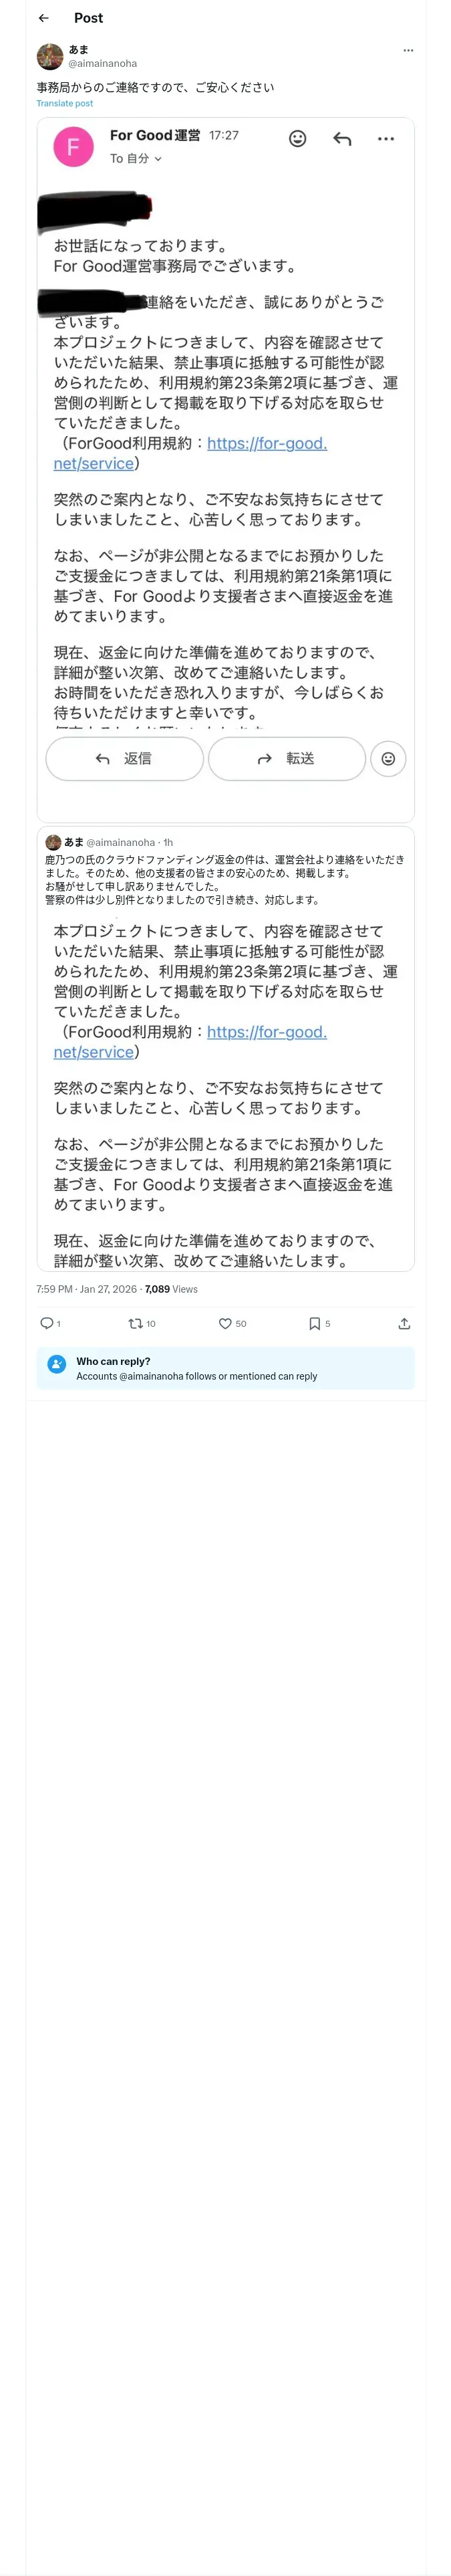Screen dimensions: 451x2576
Task: Open the quoted post by @aimainanoha
Action: tap(225, 871)
